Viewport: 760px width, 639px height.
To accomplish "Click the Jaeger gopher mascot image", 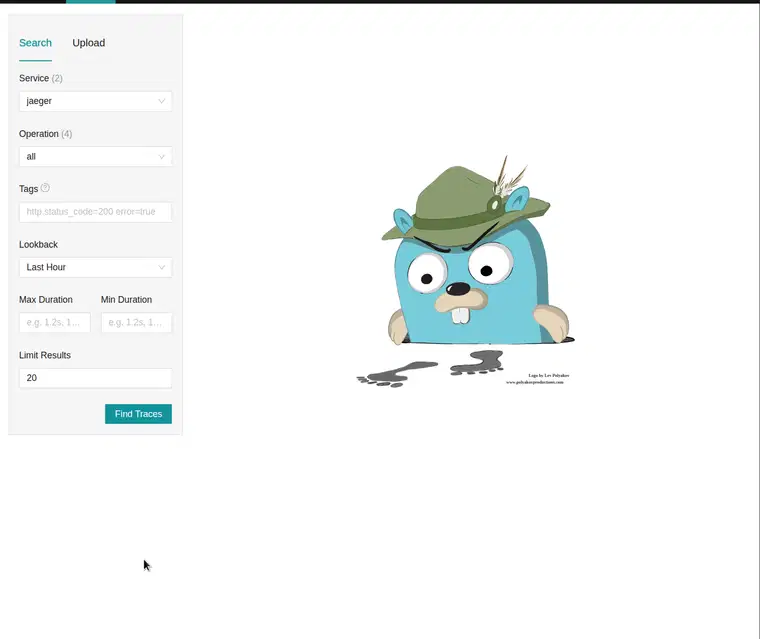I will (x=465, y=272).
